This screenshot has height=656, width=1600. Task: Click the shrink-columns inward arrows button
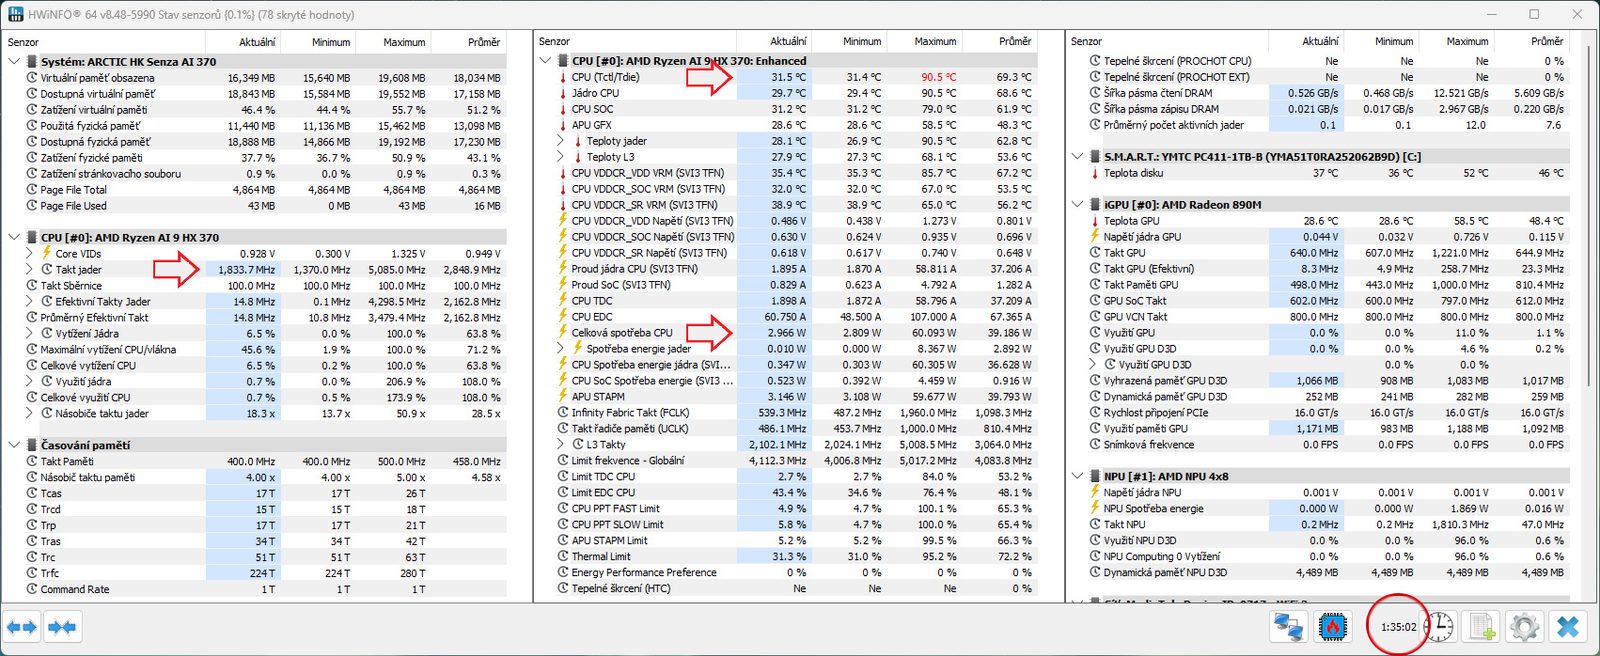[x=62, y=627]
